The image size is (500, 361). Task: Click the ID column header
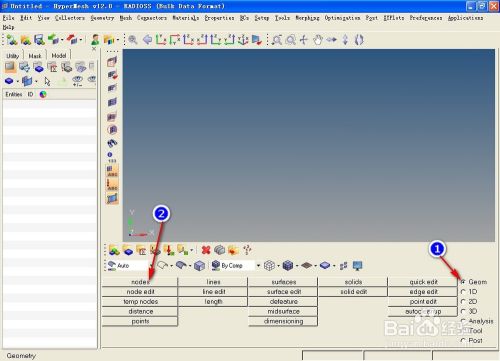click(30, 94)
